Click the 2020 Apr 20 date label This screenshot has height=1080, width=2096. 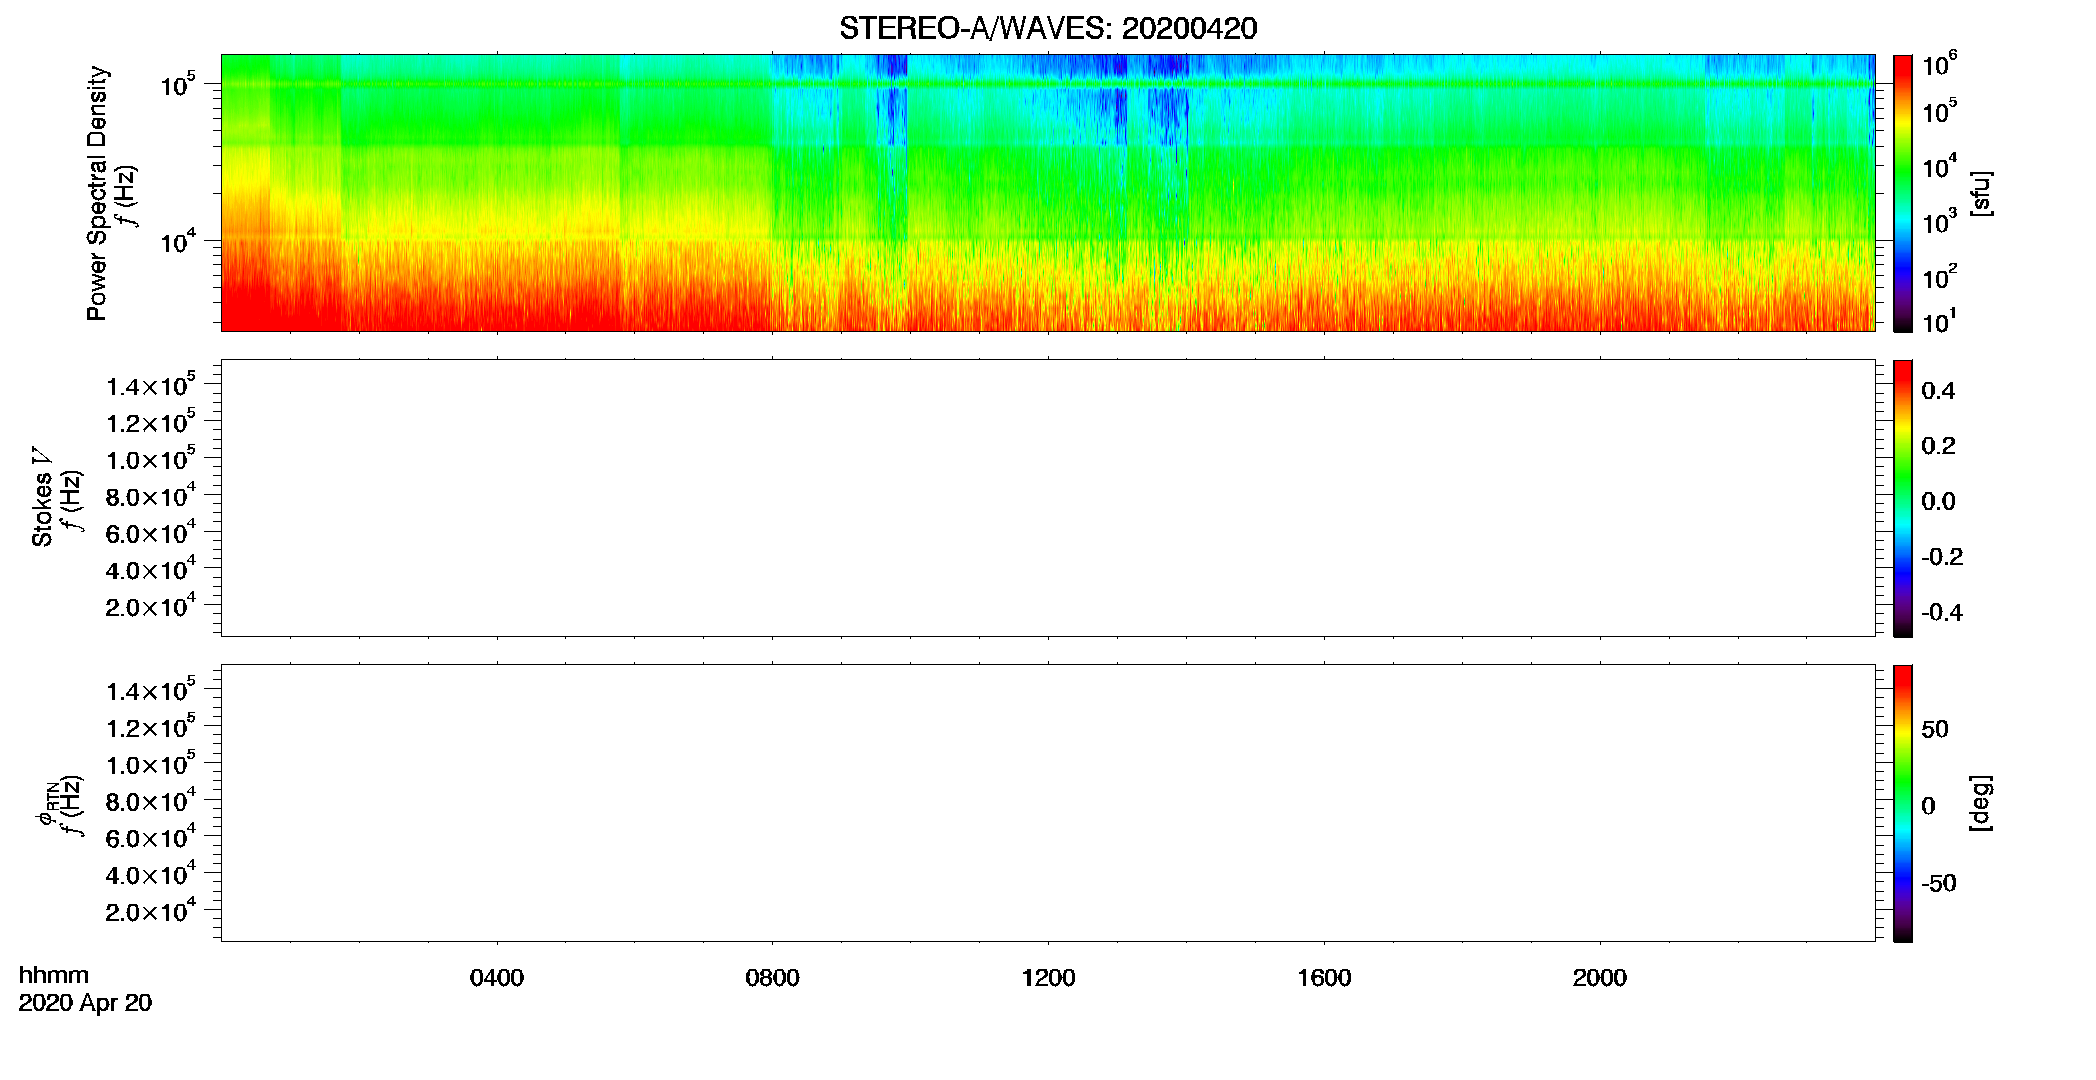coord(85,1003)
